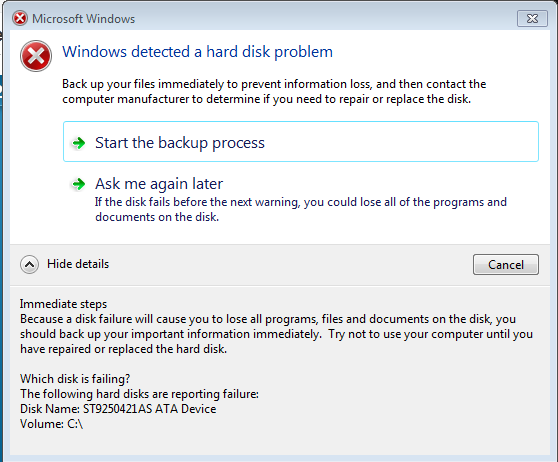
Task: Click green arrow beside Ask me again later
Action: click(79, 184)
